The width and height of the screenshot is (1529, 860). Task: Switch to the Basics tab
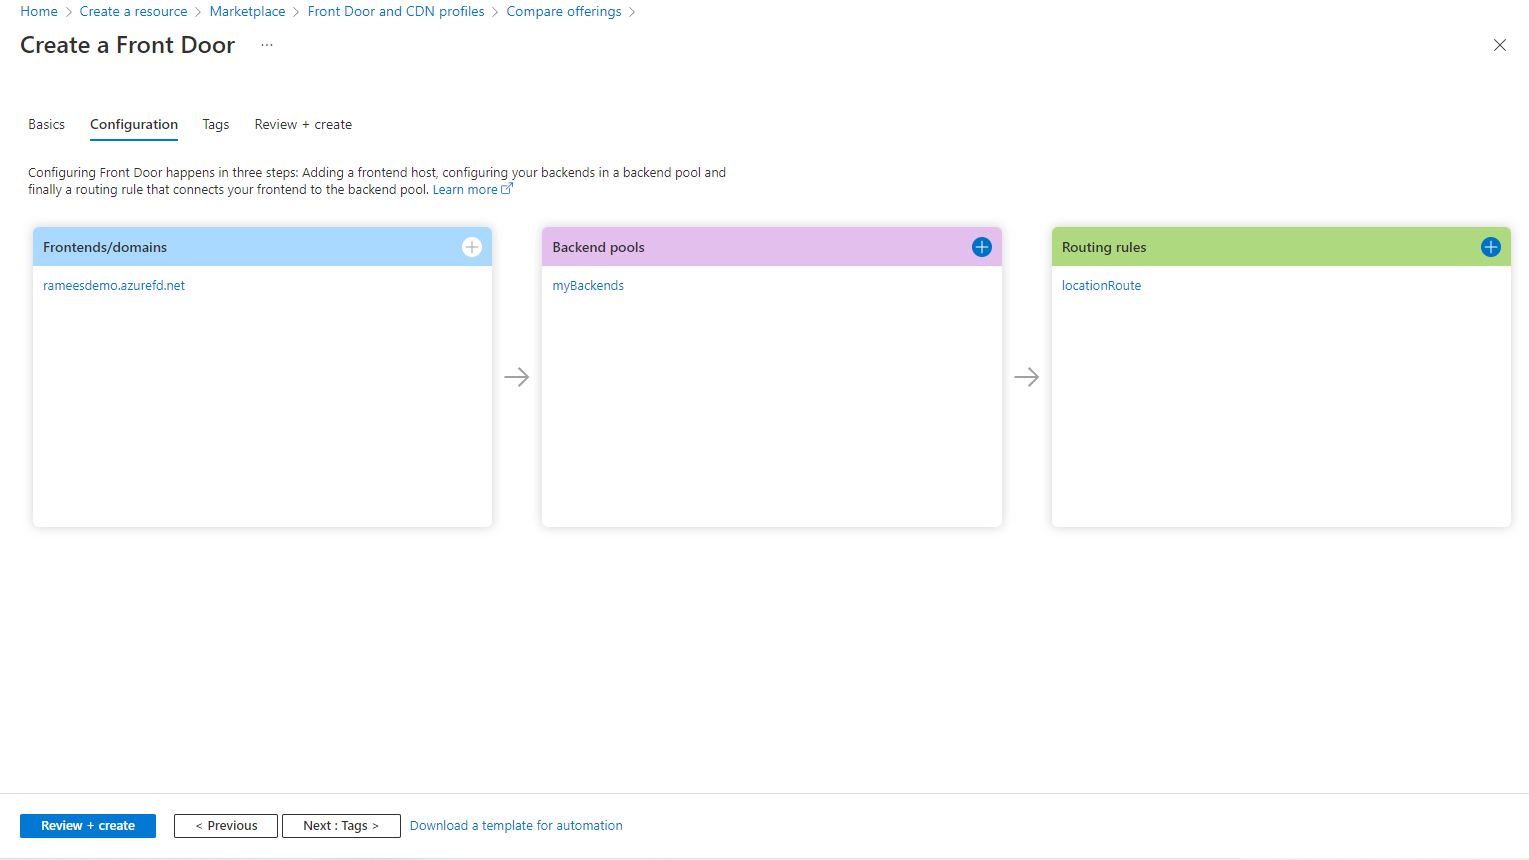[x=46, y=125]
